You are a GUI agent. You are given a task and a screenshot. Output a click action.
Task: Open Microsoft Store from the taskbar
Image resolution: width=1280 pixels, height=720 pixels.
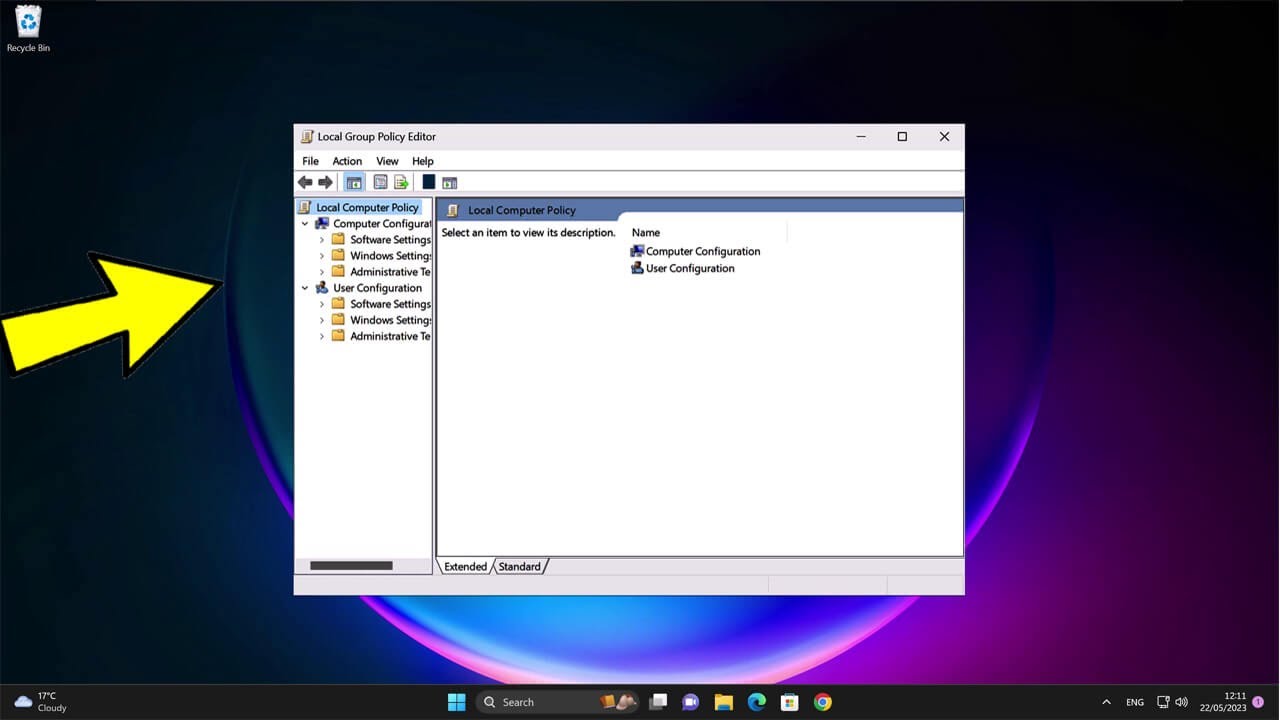click(x=789, y=702)
